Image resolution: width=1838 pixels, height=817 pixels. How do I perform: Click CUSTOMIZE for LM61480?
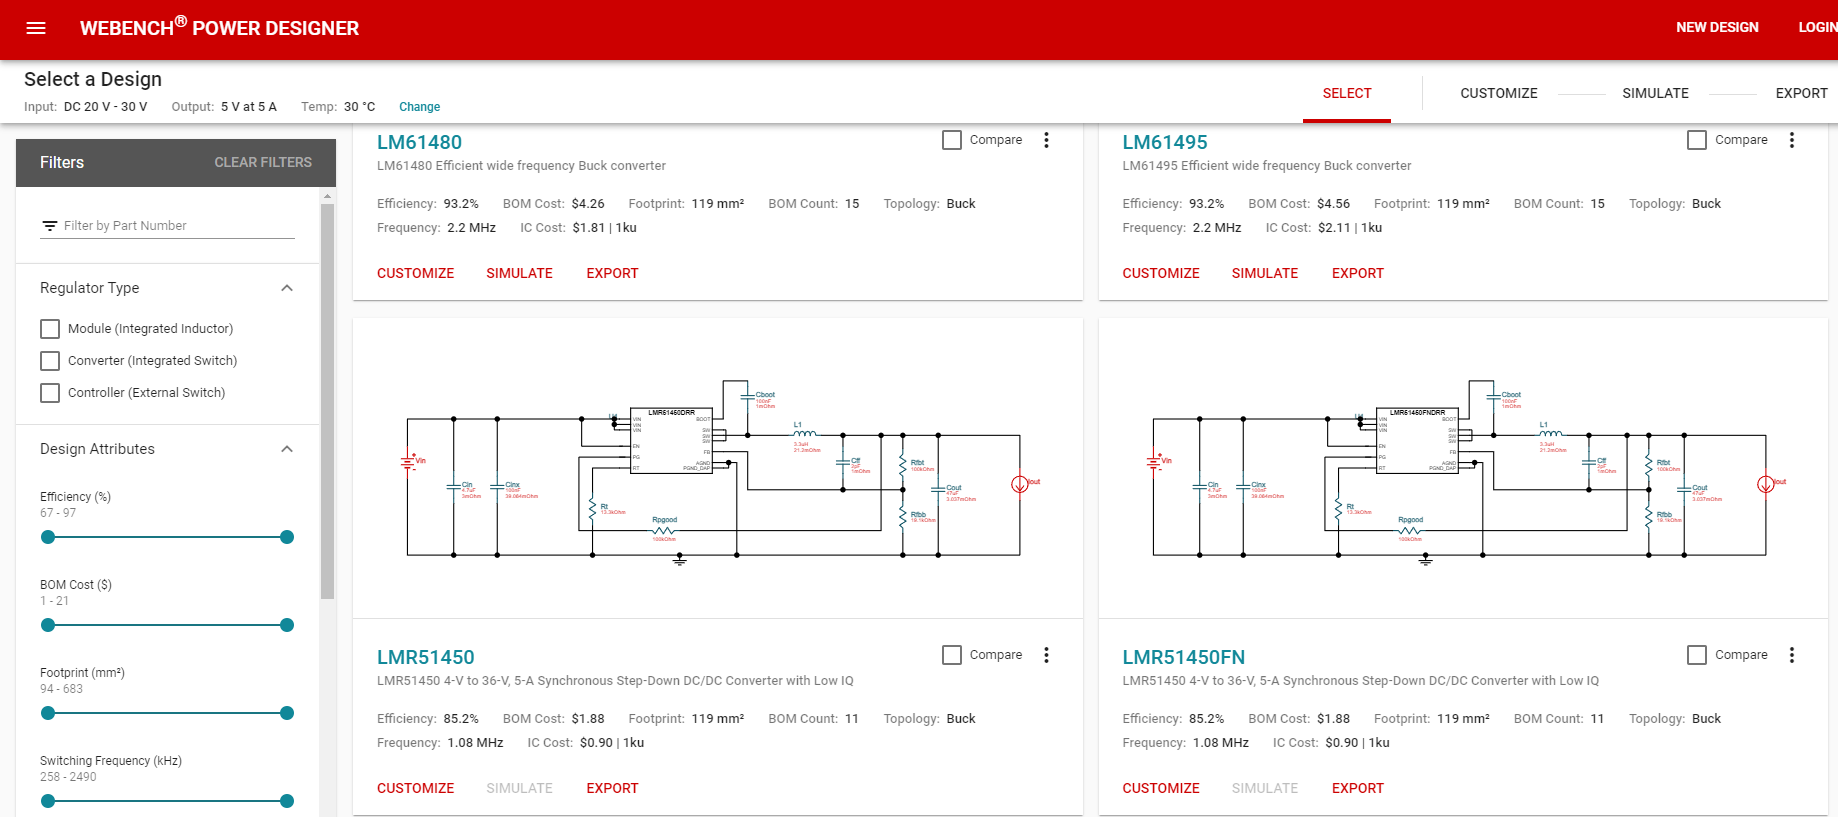point(415,273)
